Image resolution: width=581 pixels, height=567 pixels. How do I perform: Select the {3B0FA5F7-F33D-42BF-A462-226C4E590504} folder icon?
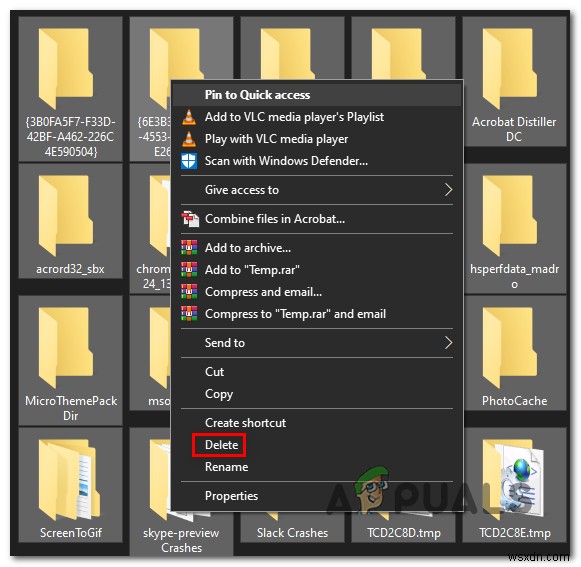pyautogui.click(x=66, y=69)
